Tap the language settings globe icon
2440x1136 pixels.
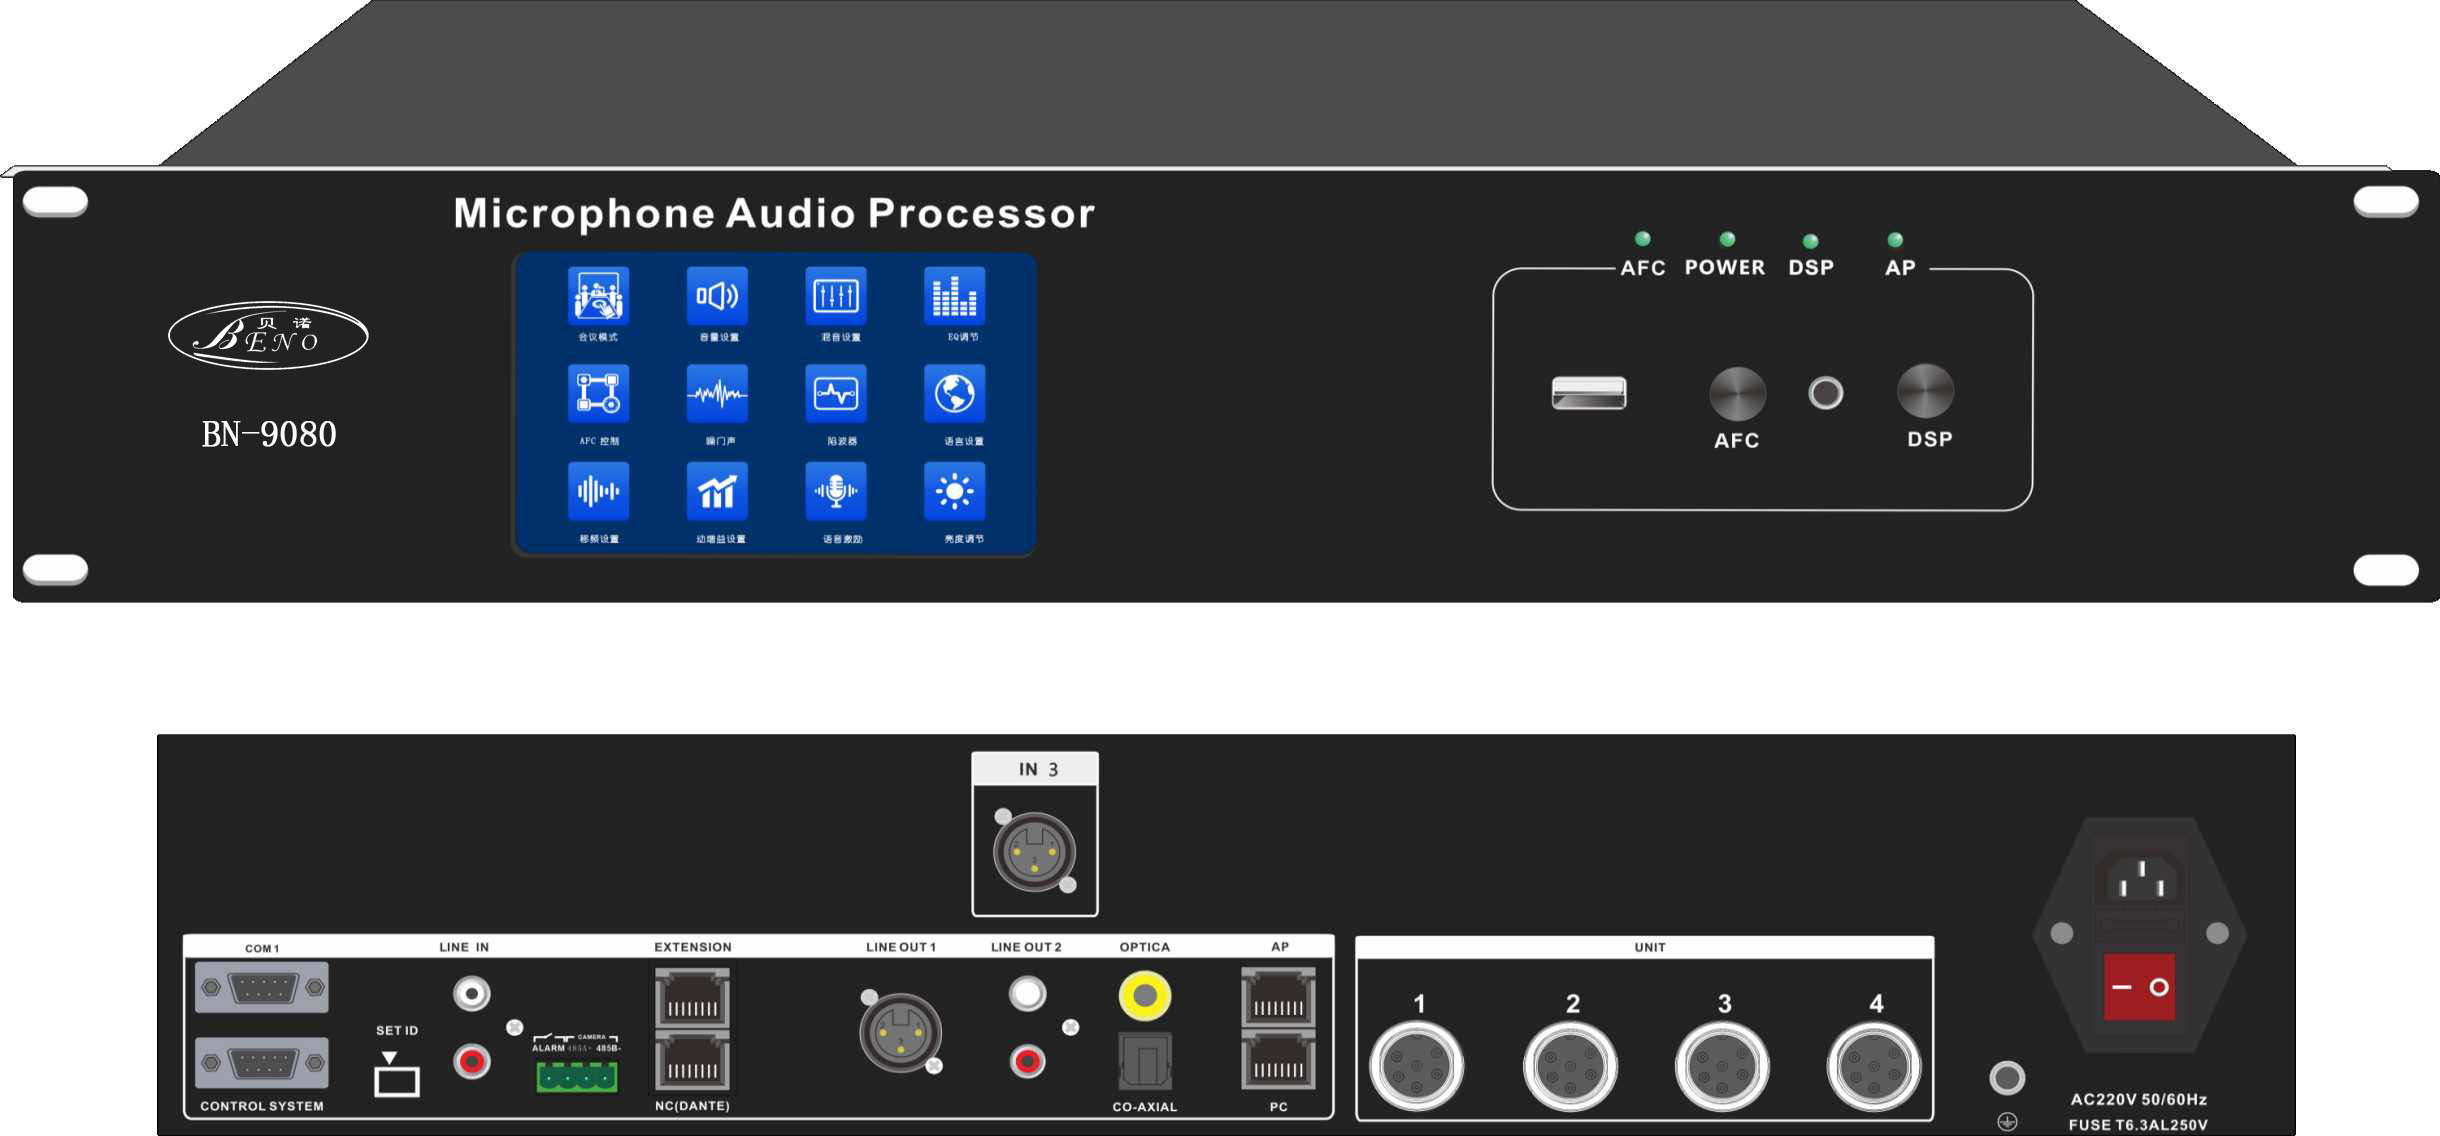pos(954,393)
